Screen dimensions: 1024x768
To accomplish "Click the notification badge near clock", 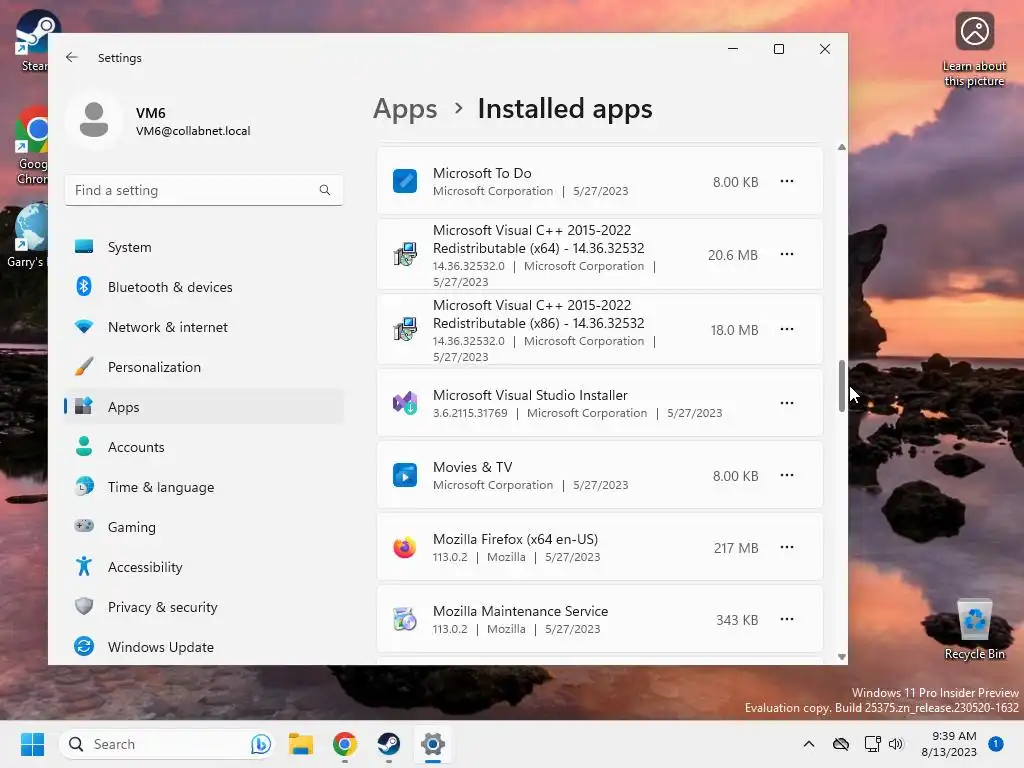I will point(996,744).
